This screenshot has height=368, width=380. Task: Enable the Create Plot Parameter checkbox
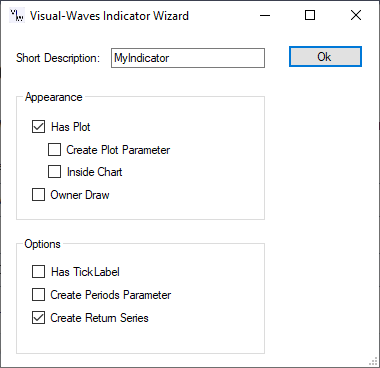pos(54,150)
